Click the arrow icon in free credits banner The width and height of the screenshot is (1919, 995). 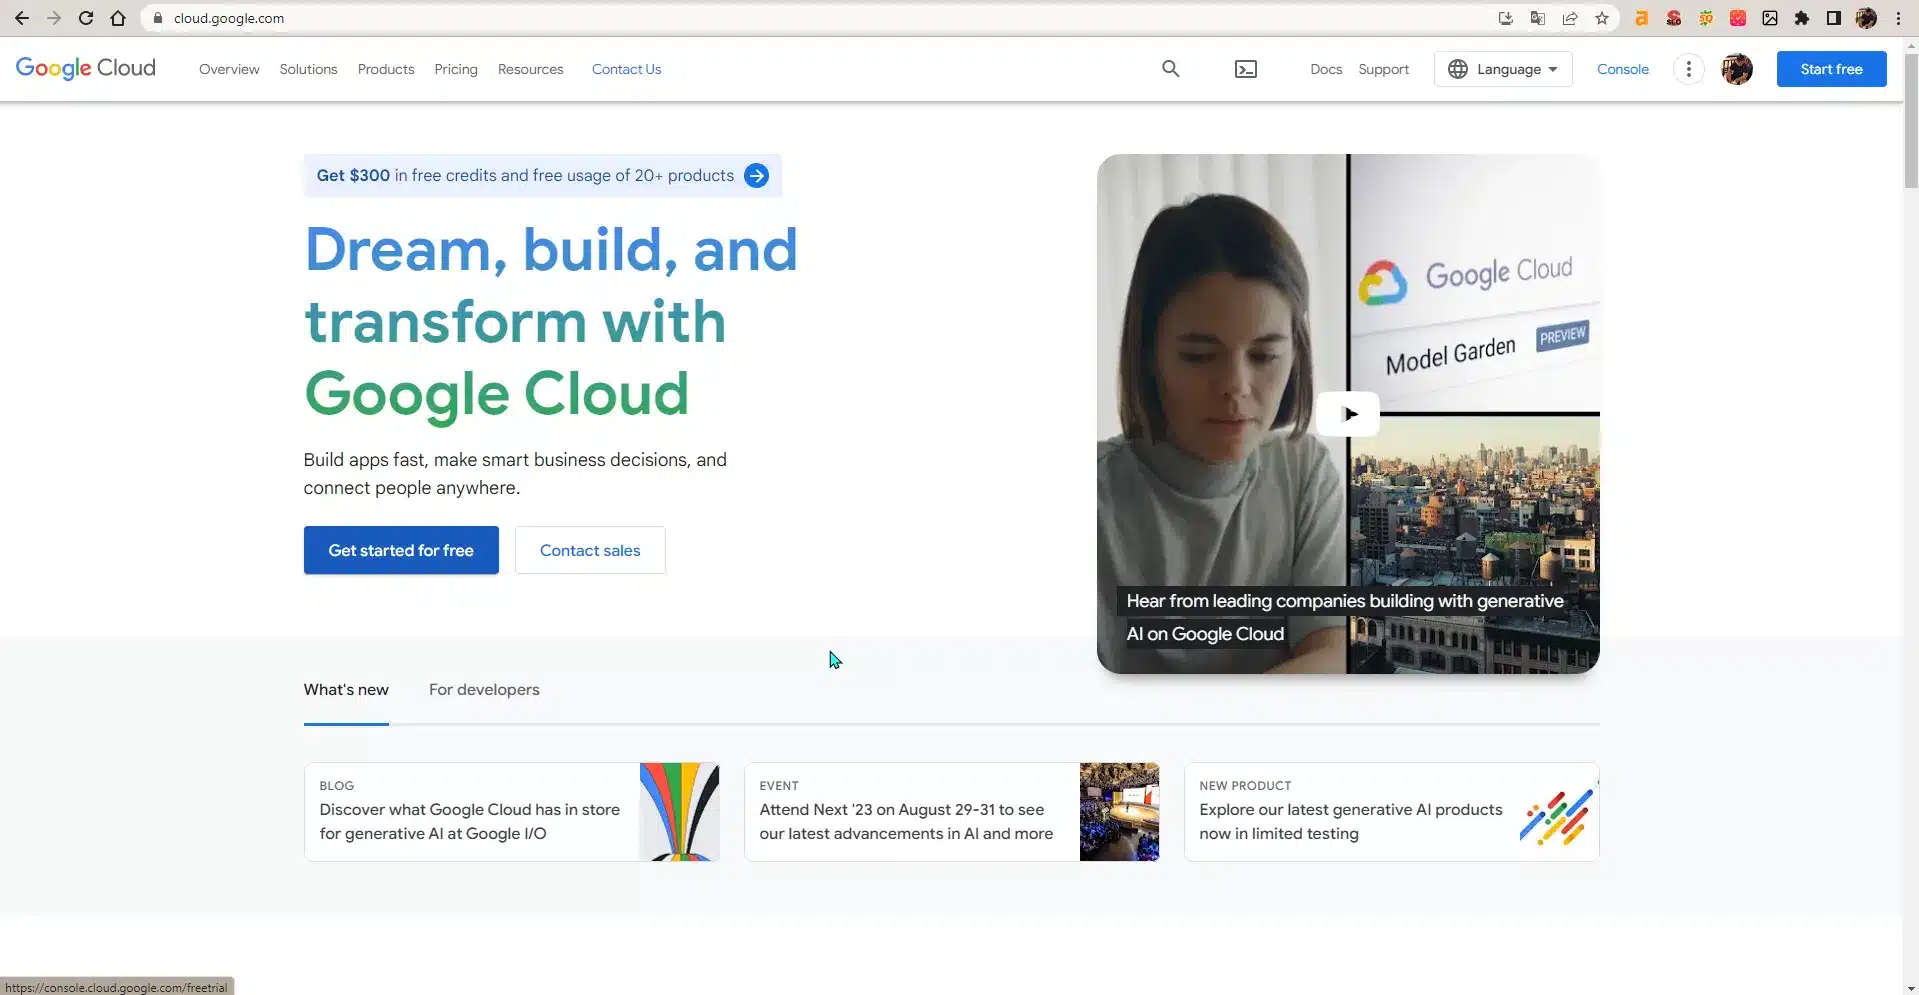(x=757, y=176)
